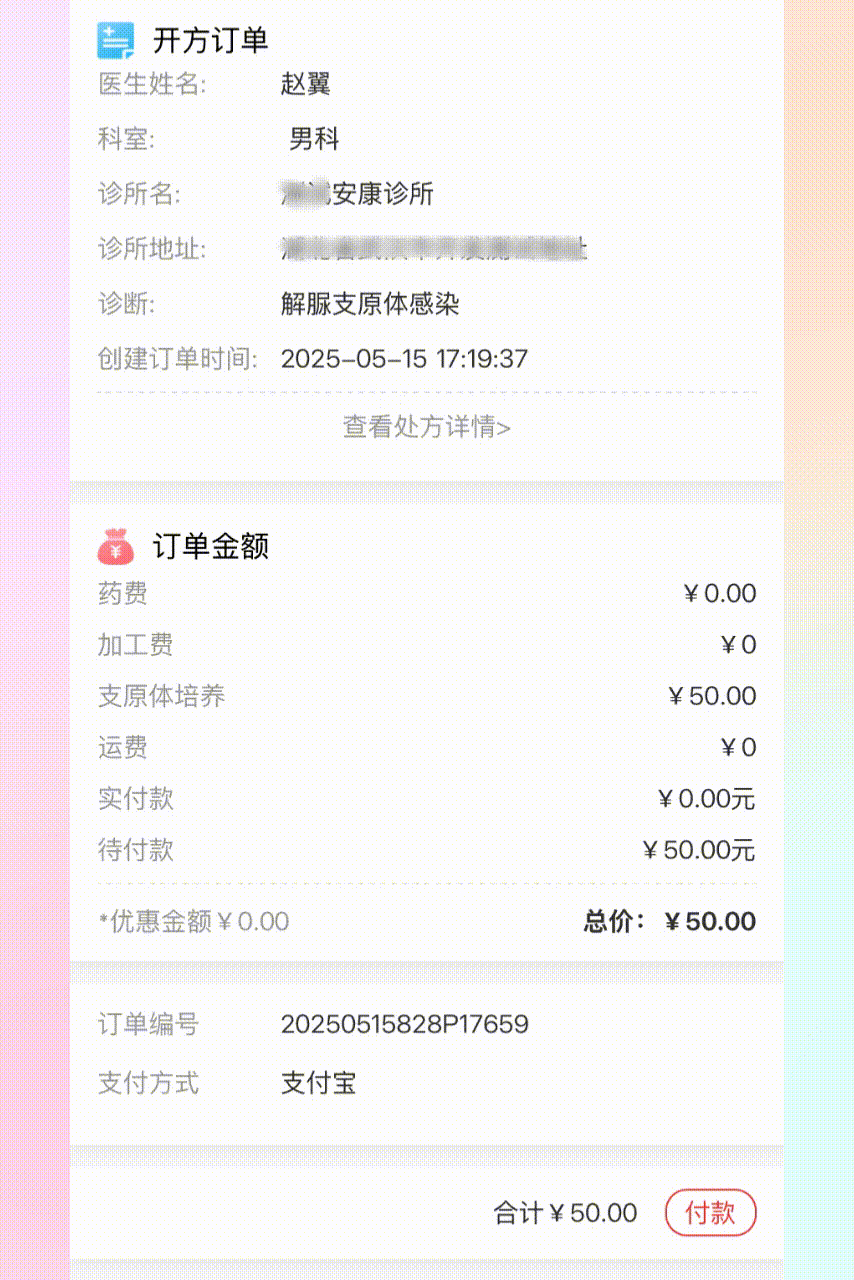Image resolution: width=854 pixels, height=1280 pixels.
Task: Click the 药费 amount ¥0.00
Action: 719,594
